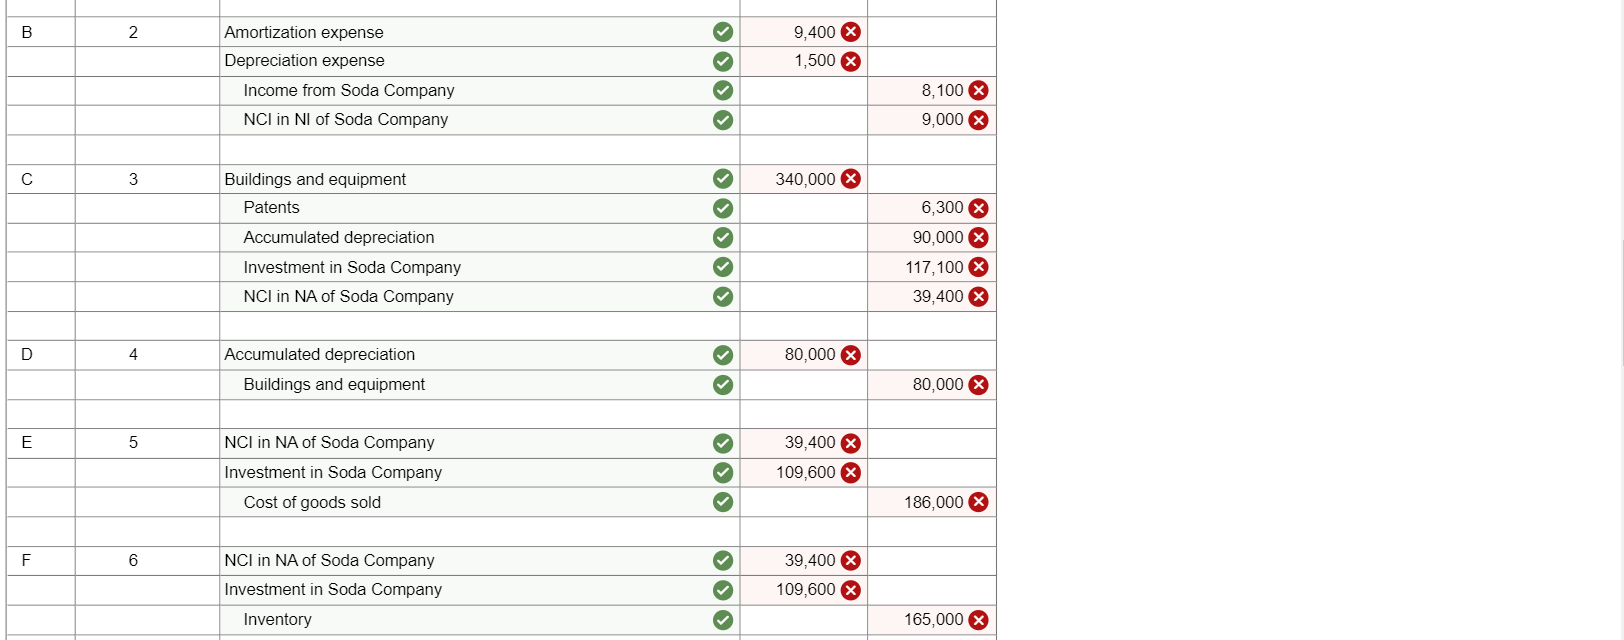This screenshot has height=640, width=1624.
Task: Click the red X next to 340,000
Action: (850, 179)
